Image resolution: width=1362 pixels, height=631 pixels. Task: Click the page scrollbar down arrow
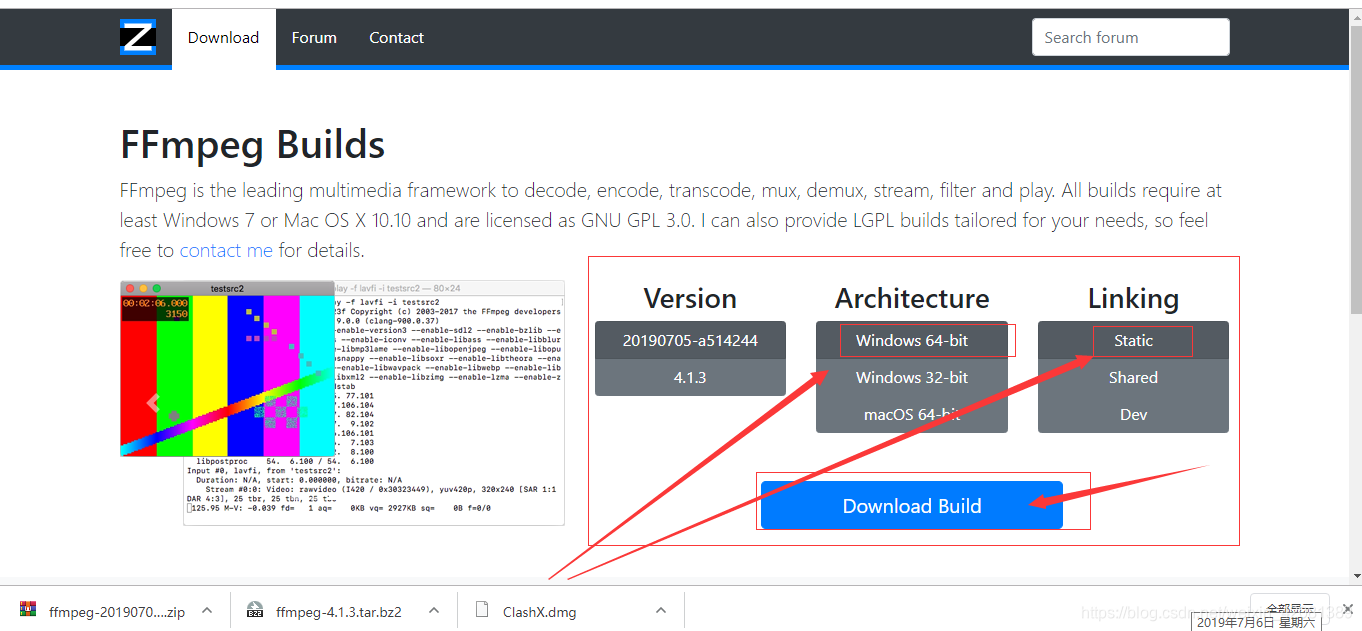[x=1356, y=577]
